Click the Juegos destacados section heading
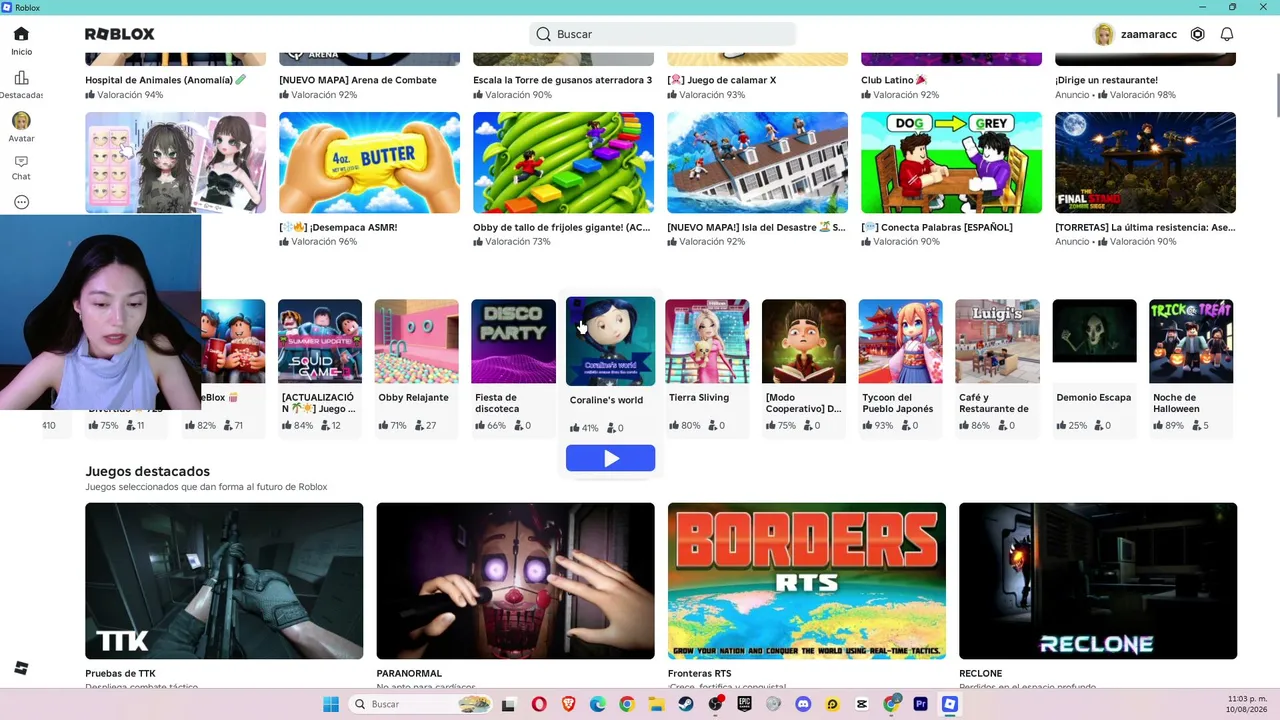The height and width of the screenshot is (720, 1280). [147, 471]
